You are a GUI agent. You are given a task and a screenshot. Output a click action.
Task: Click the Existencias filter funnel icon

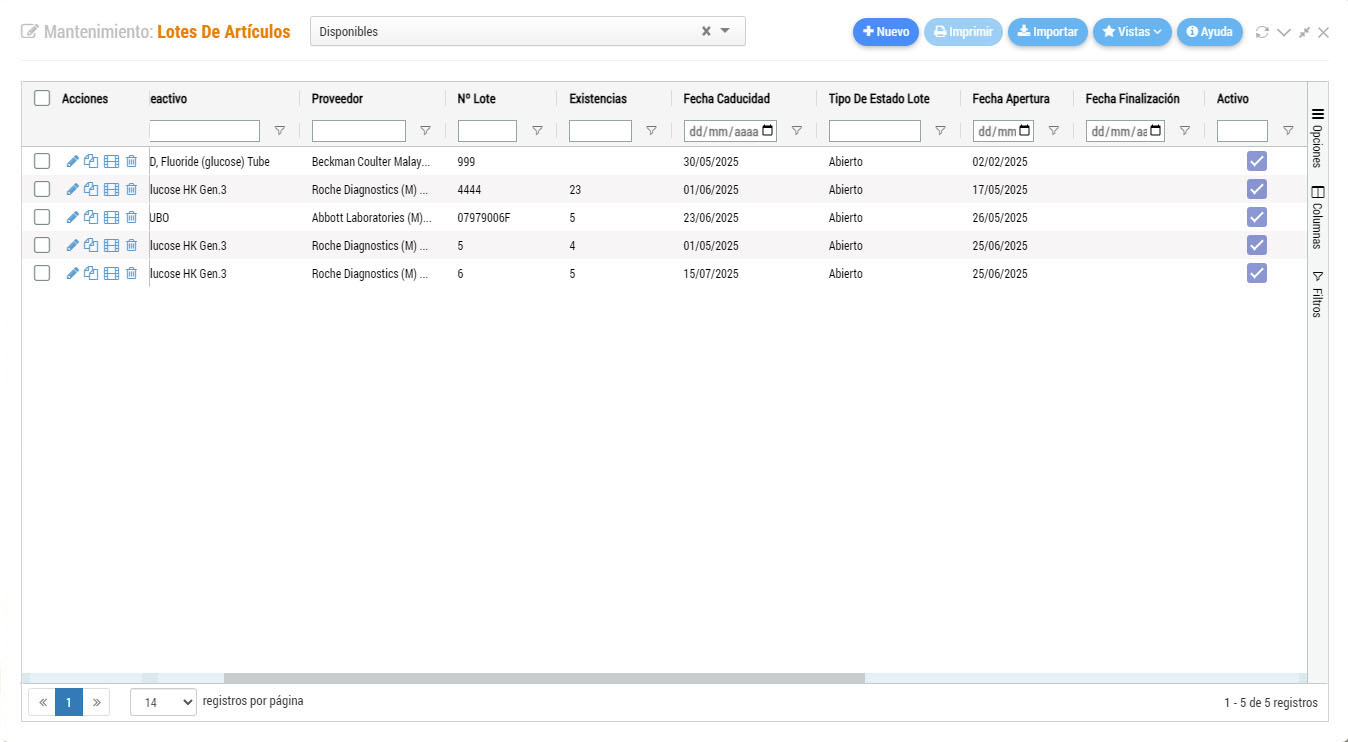tap(651, 131)
